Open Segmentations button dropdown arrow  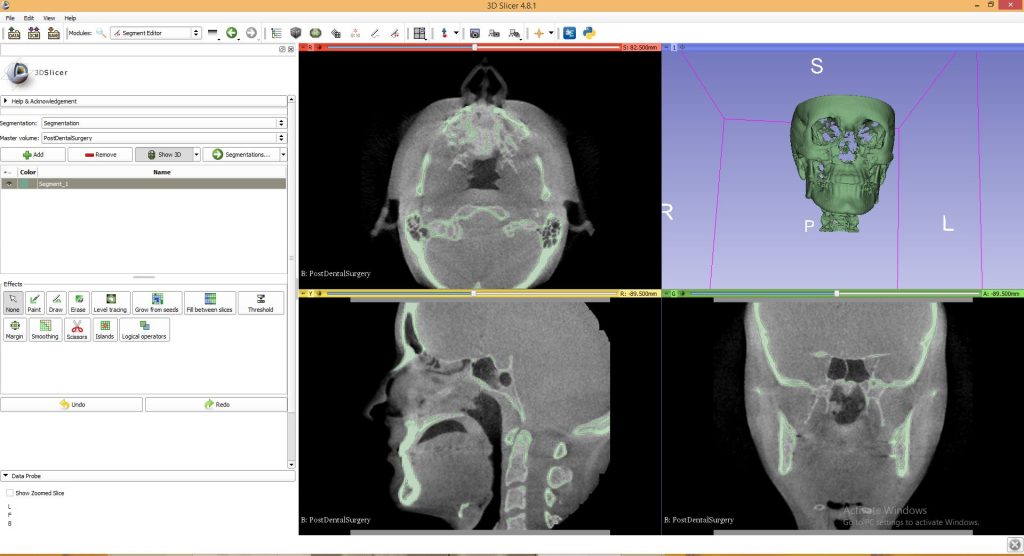283,155
